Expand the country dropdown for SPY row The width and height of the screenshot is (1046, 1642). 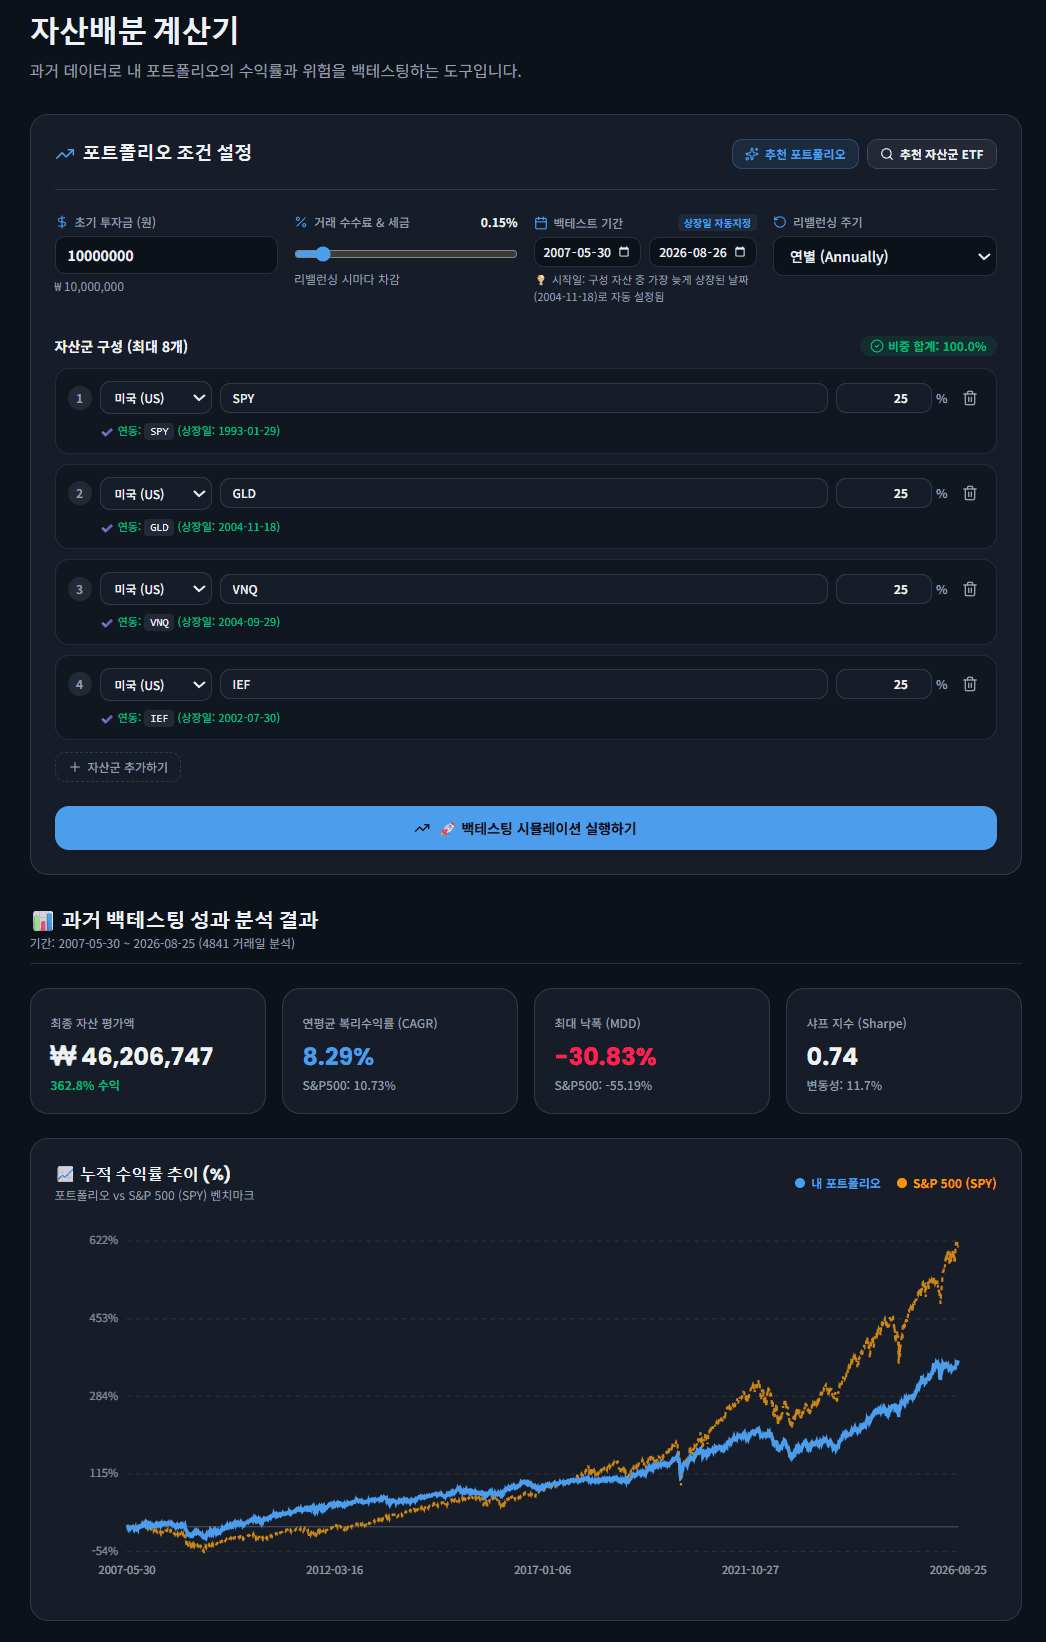point(156,398)
